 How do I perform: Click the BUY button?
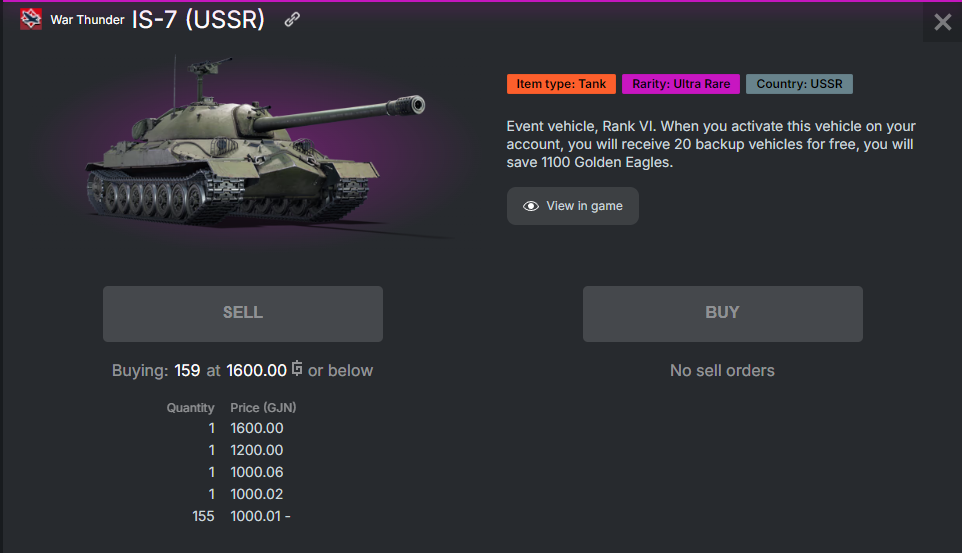click(723, 314)
